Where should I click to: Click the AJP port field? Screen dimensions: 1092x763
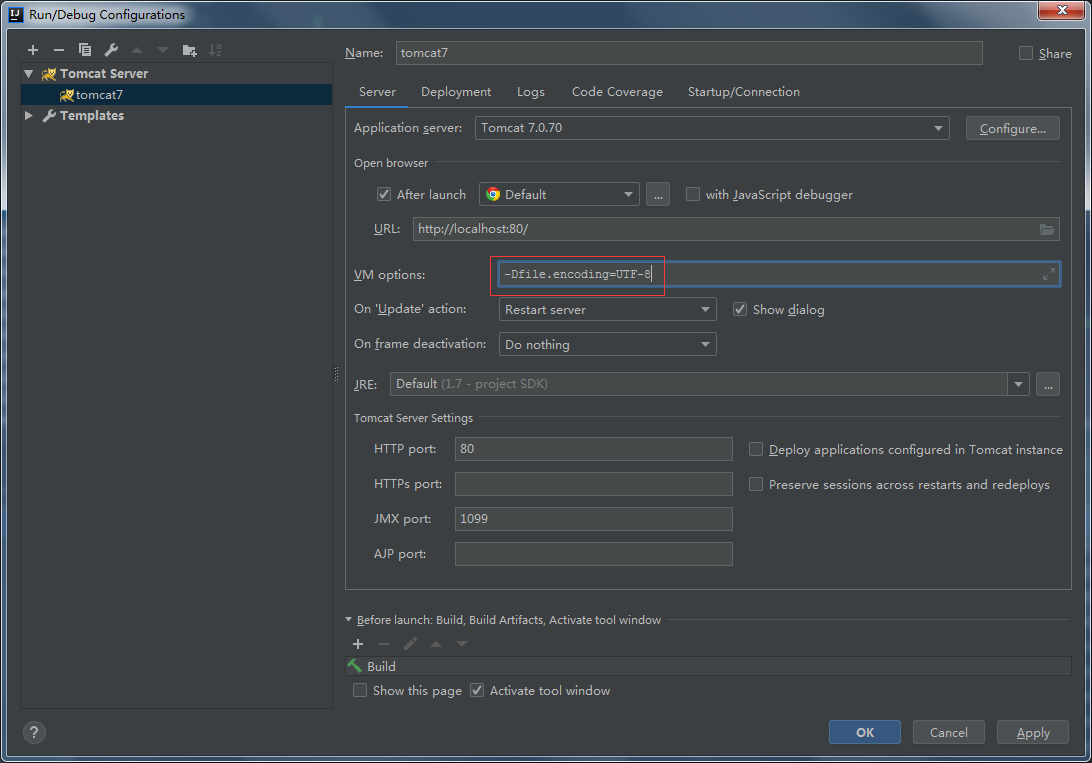coord(593,553)
